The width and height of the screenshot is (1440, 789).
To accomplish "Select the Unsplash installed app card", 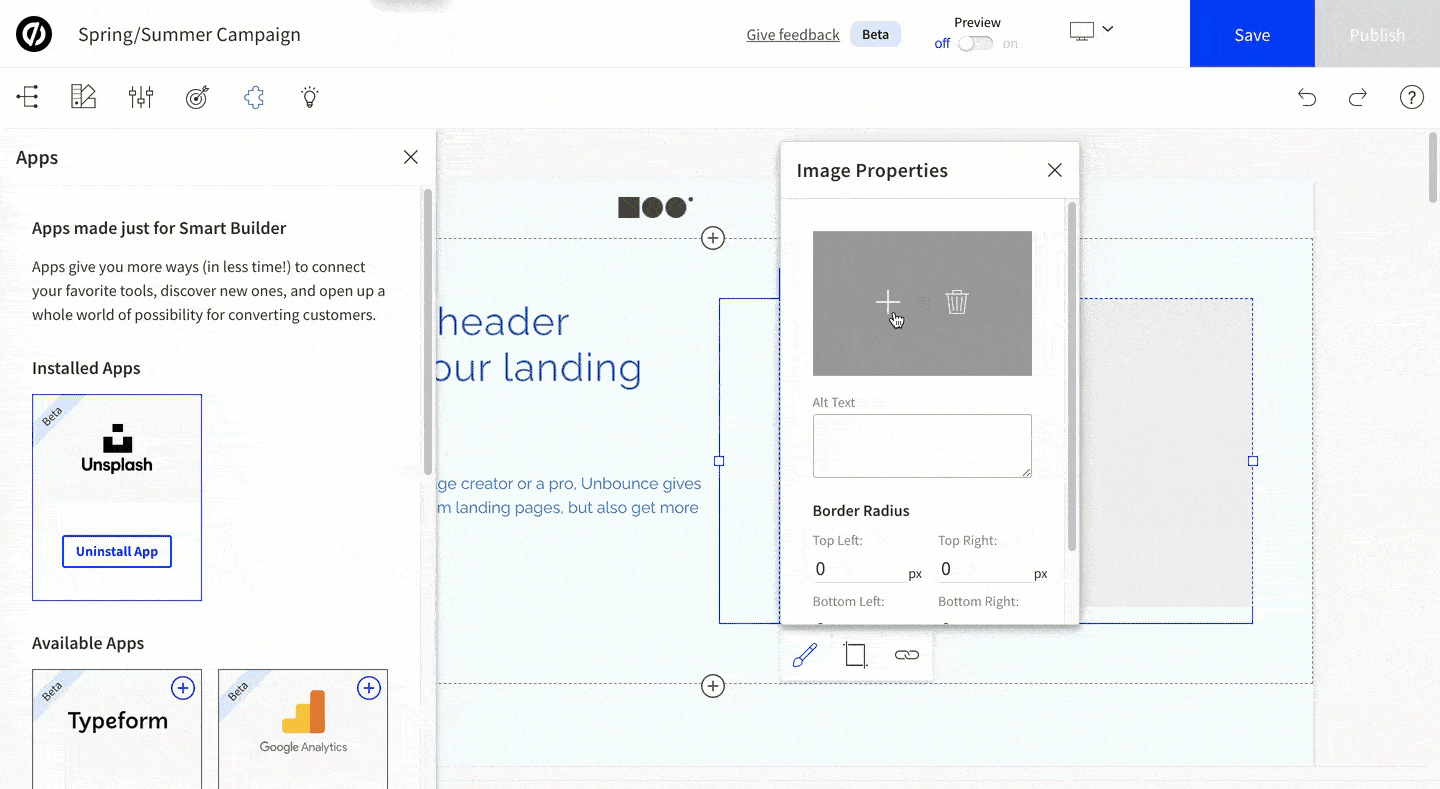I will point(117,497).
